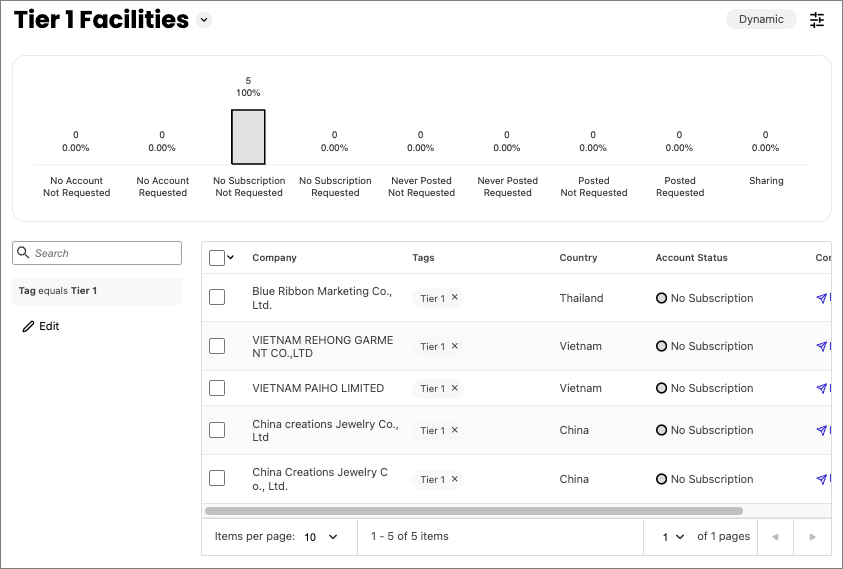The width and height of the screenshot is (843, 569).
Task: Go to the next page arrow
Action: (812, 537)
